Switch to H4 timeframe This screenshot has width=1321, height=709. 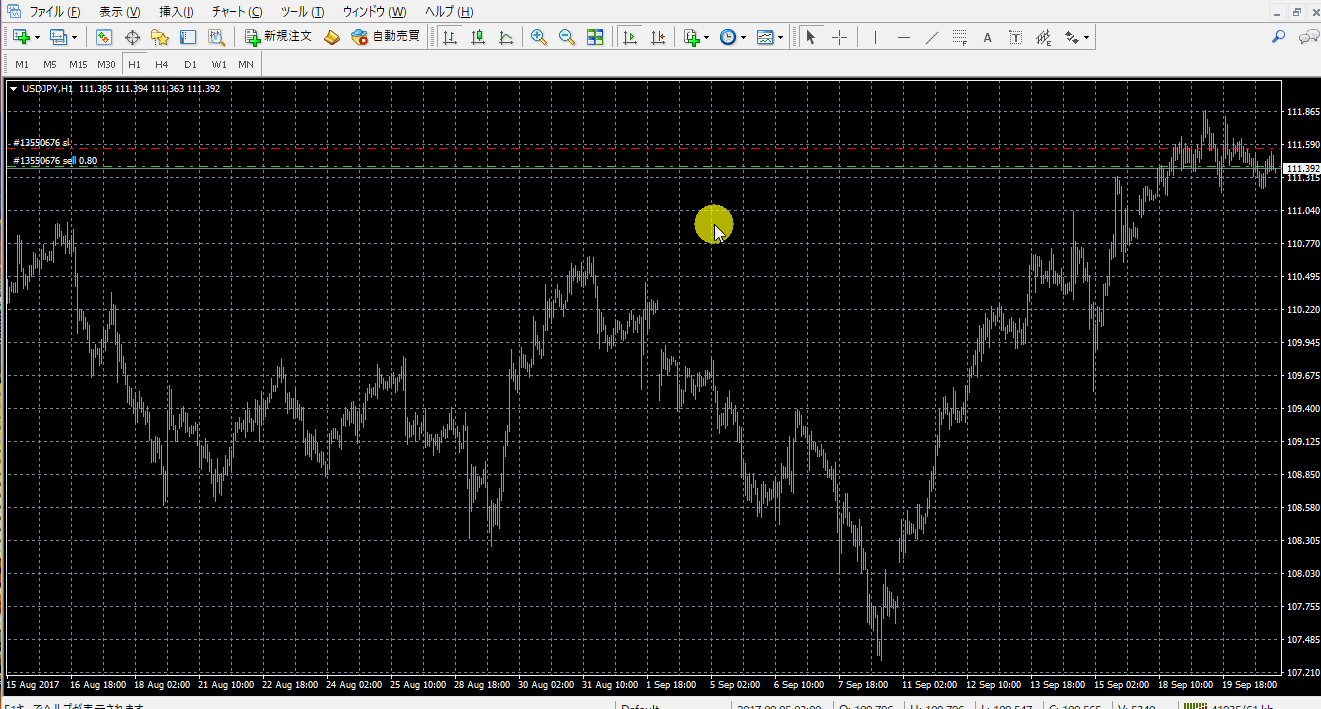[x=162, y=64]
